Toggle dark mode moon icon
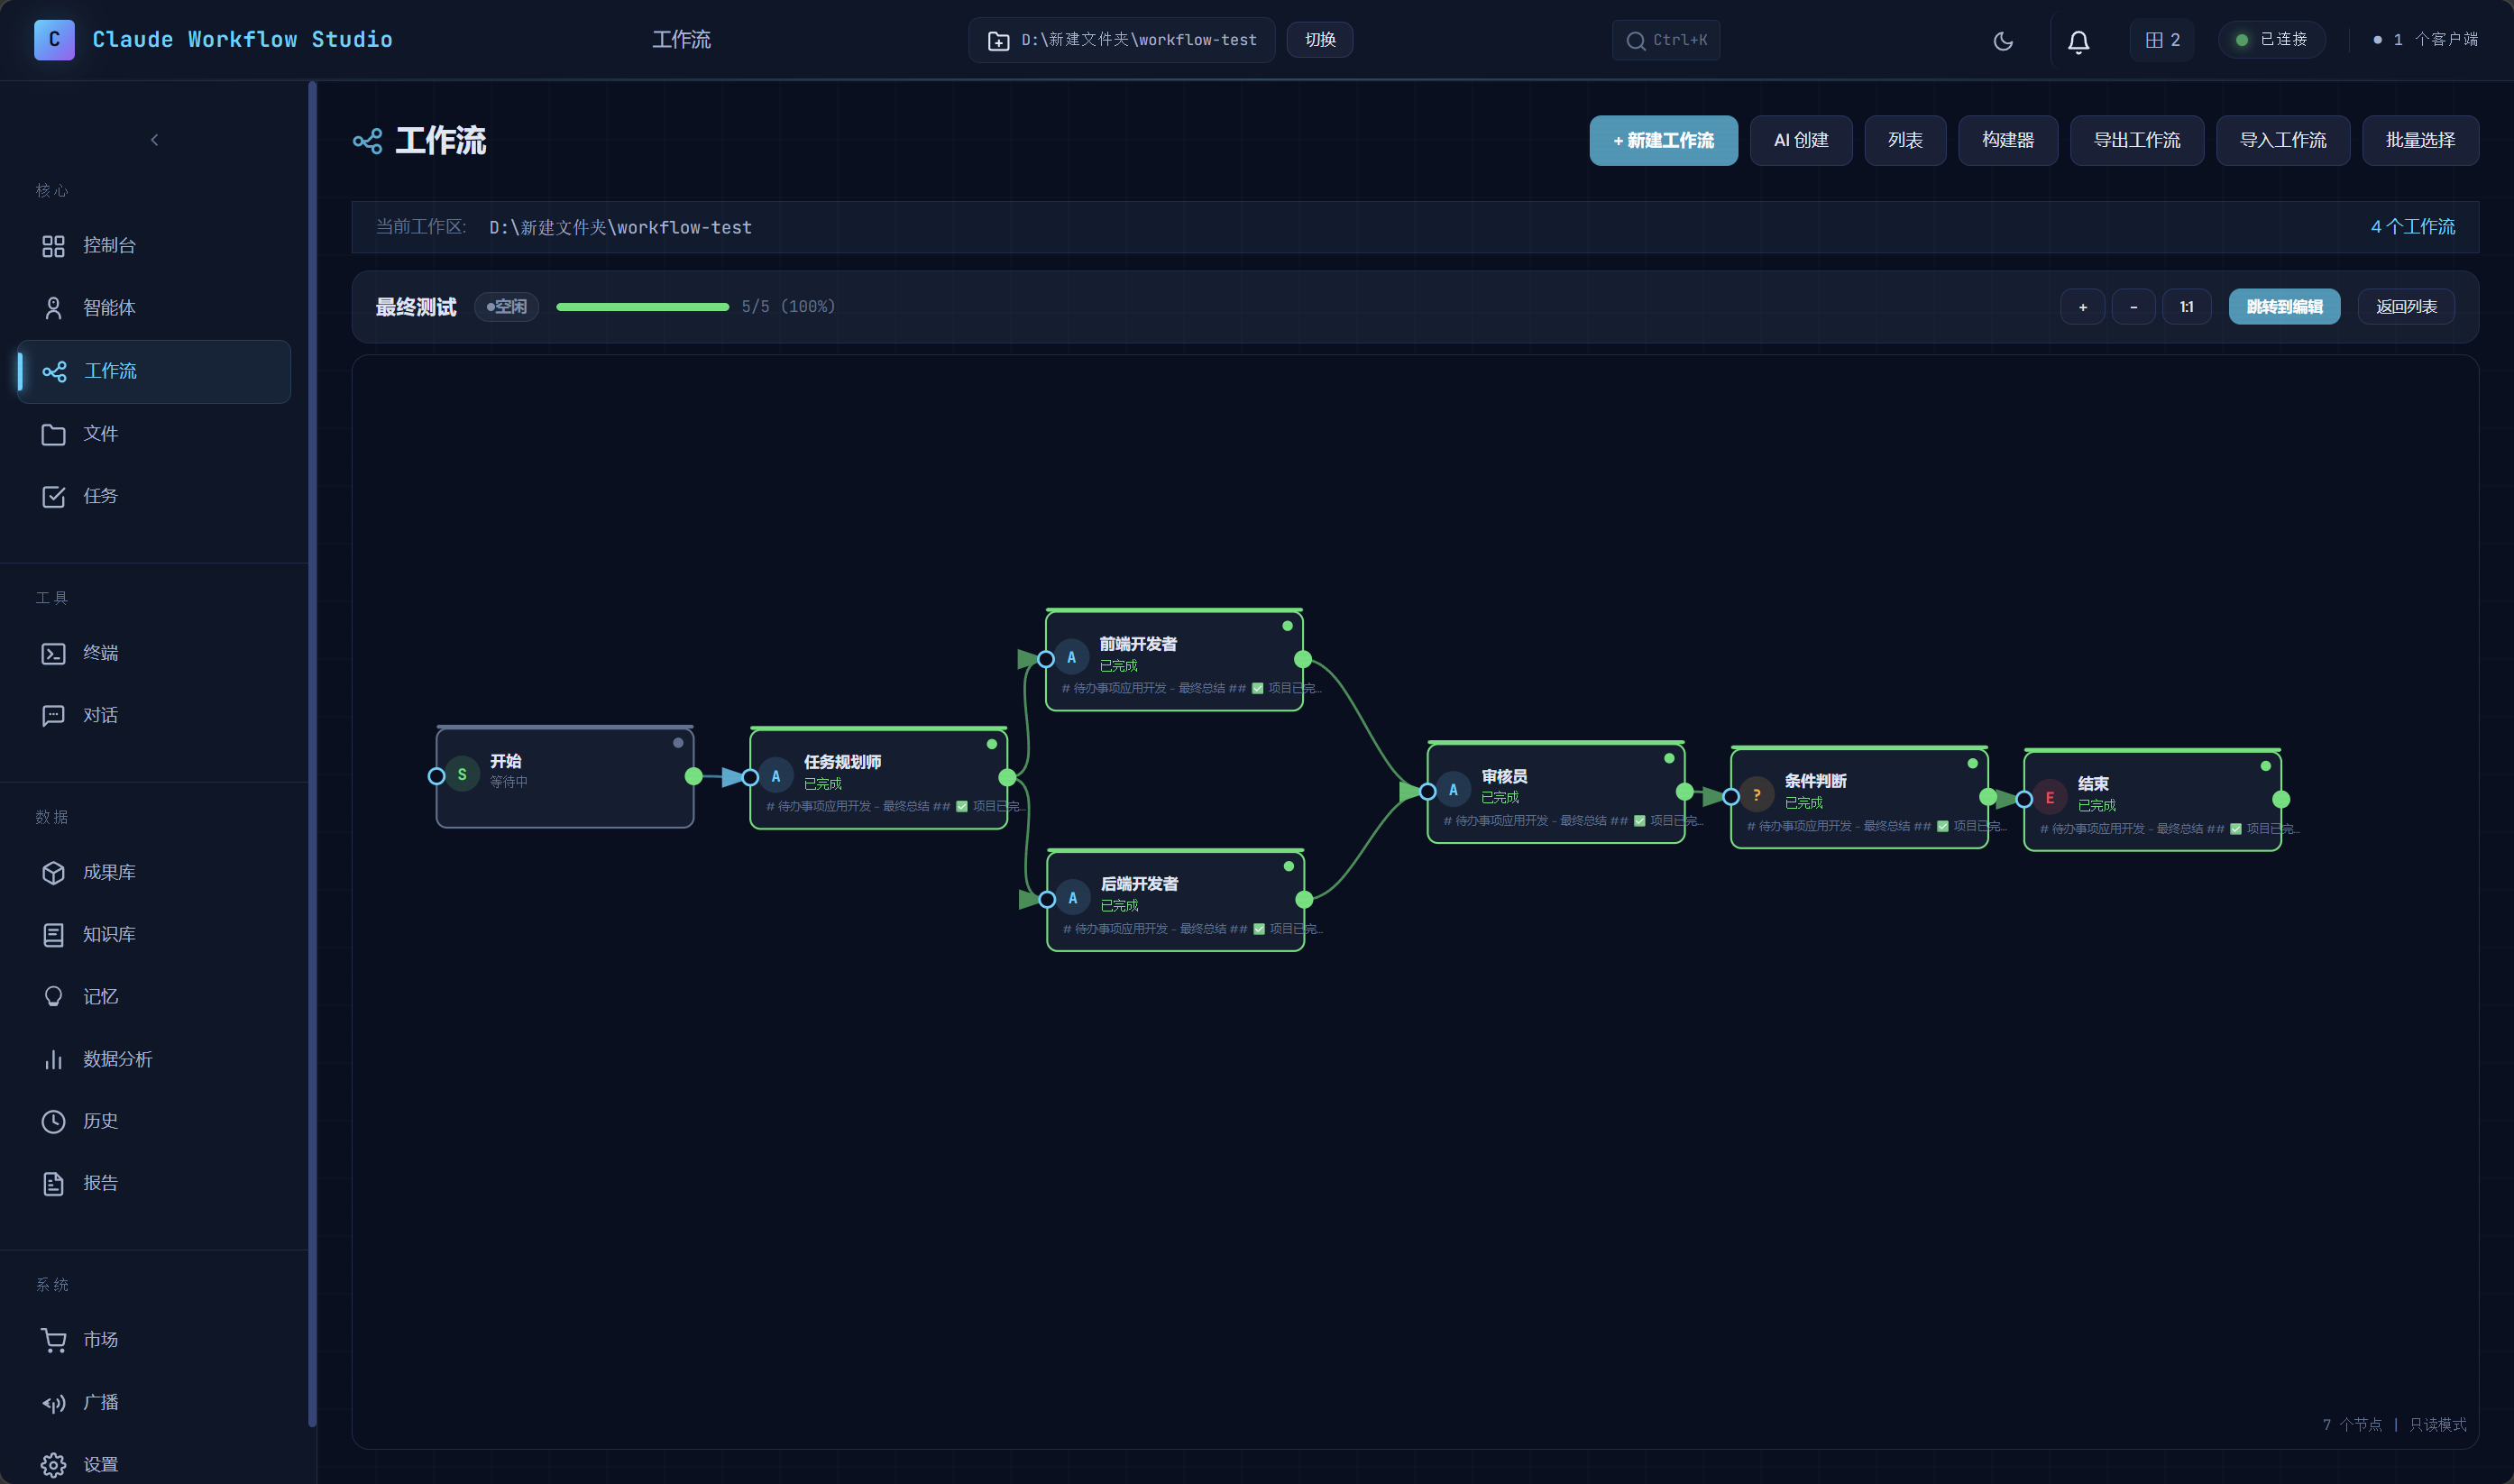 [x=2003, y=41]
